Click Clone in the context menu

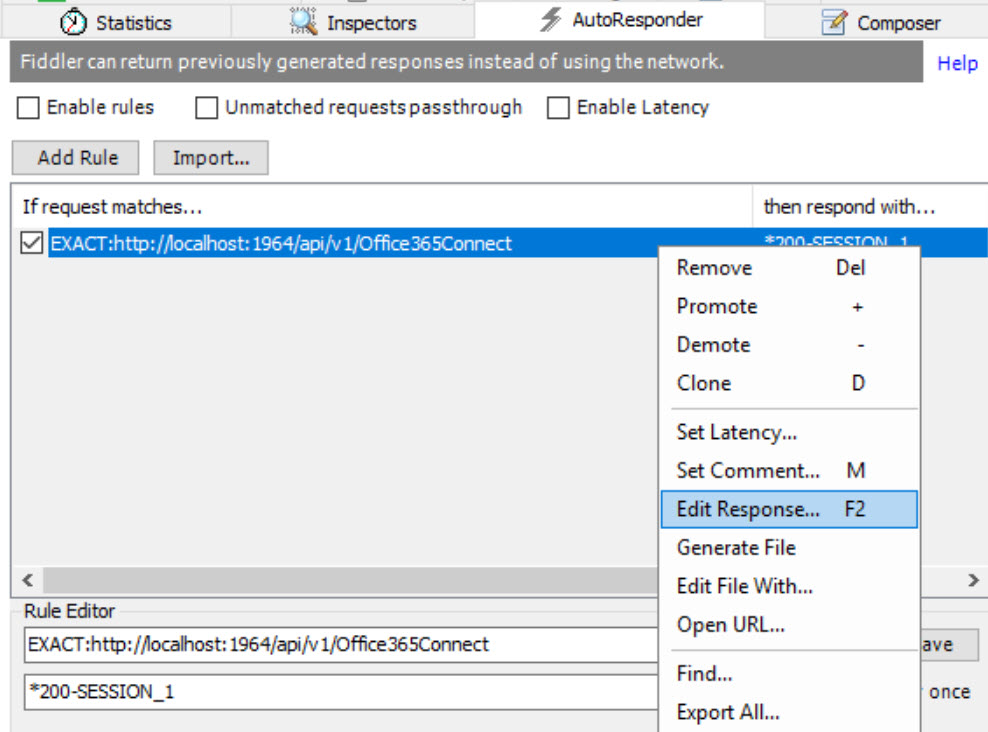tap(704, 383)
